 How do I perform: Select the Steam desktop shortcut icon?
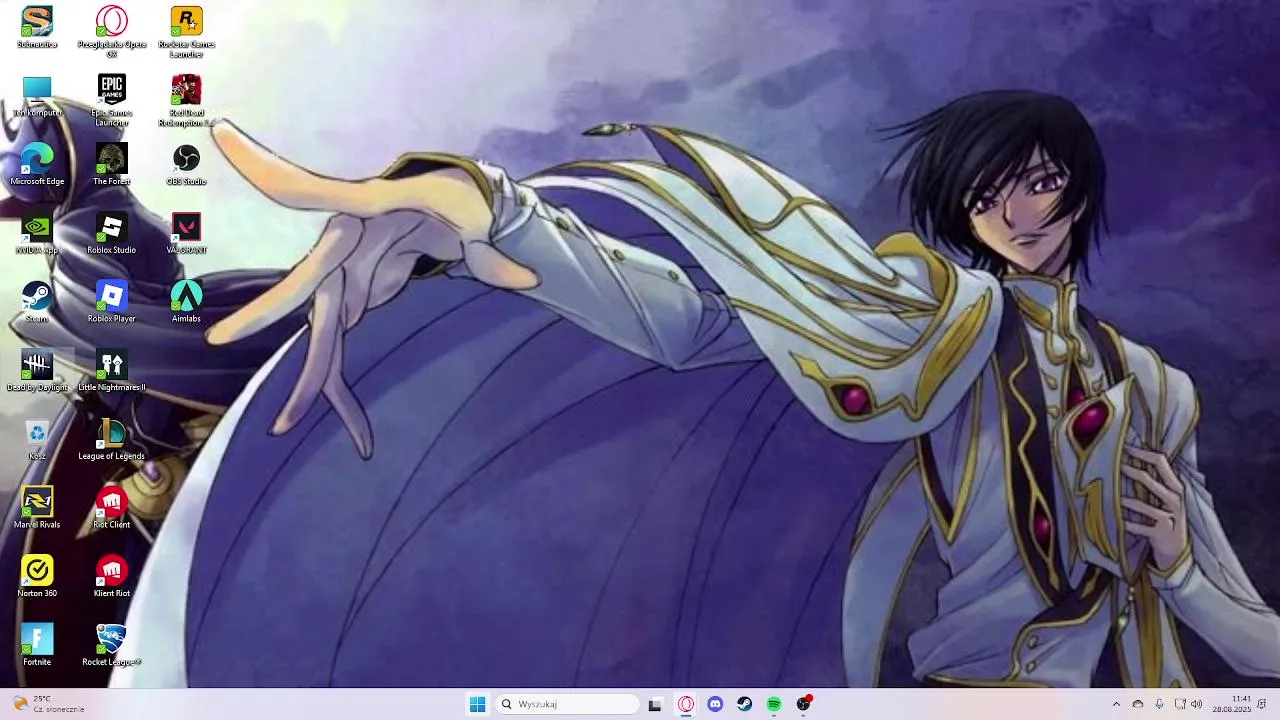click(37, 302)
